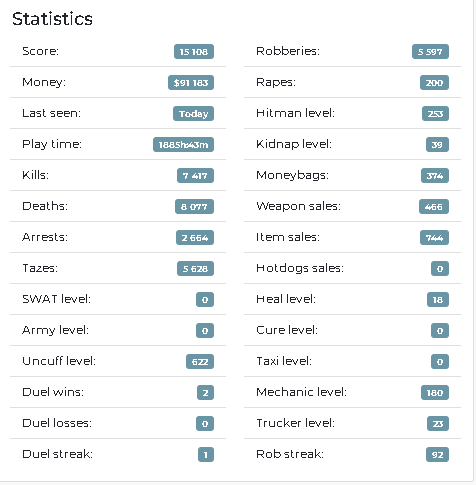Select the Rob streak badge 92

[x=437, y=455]
